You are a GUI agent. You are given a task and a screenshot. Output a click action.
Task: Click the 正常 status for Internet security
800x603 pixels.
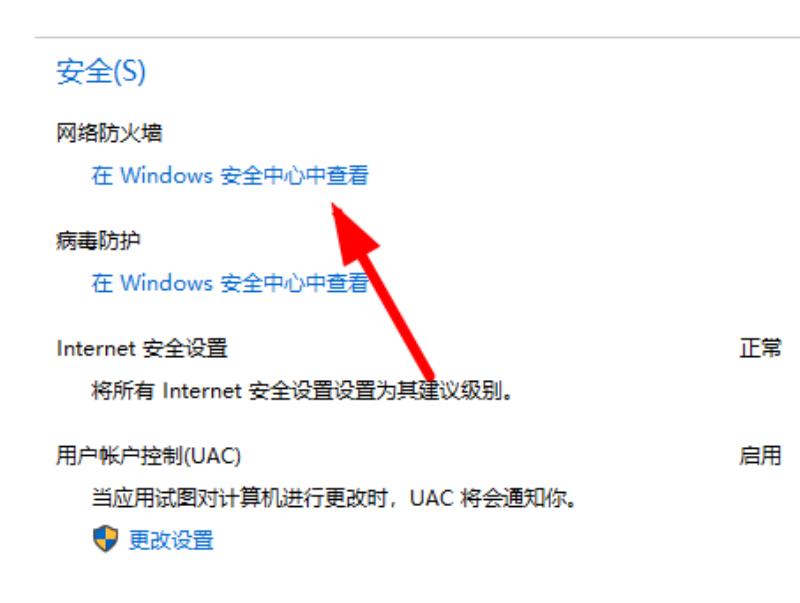click(x=760, y=348)
